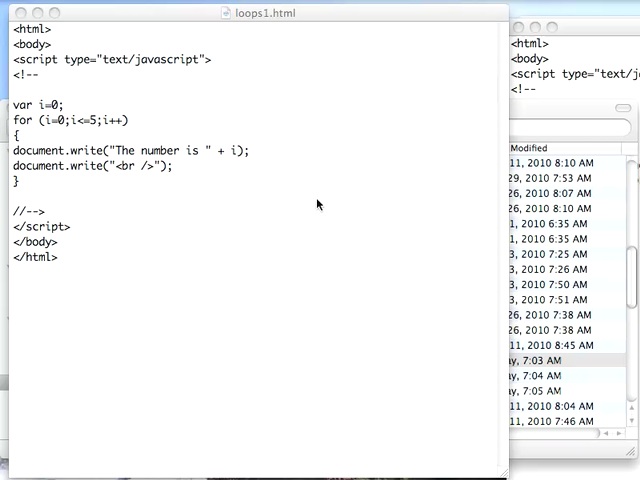Click the 'The number is' document.write line
640x480 pixels.
(131, 151)
